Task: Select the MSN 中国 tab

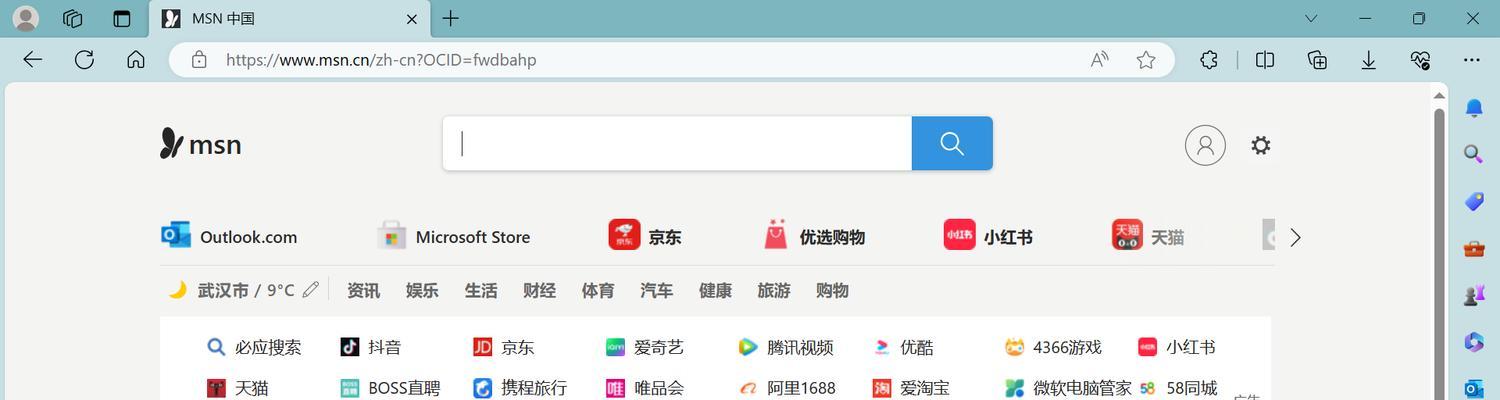Action: click(x=290, y=19)
